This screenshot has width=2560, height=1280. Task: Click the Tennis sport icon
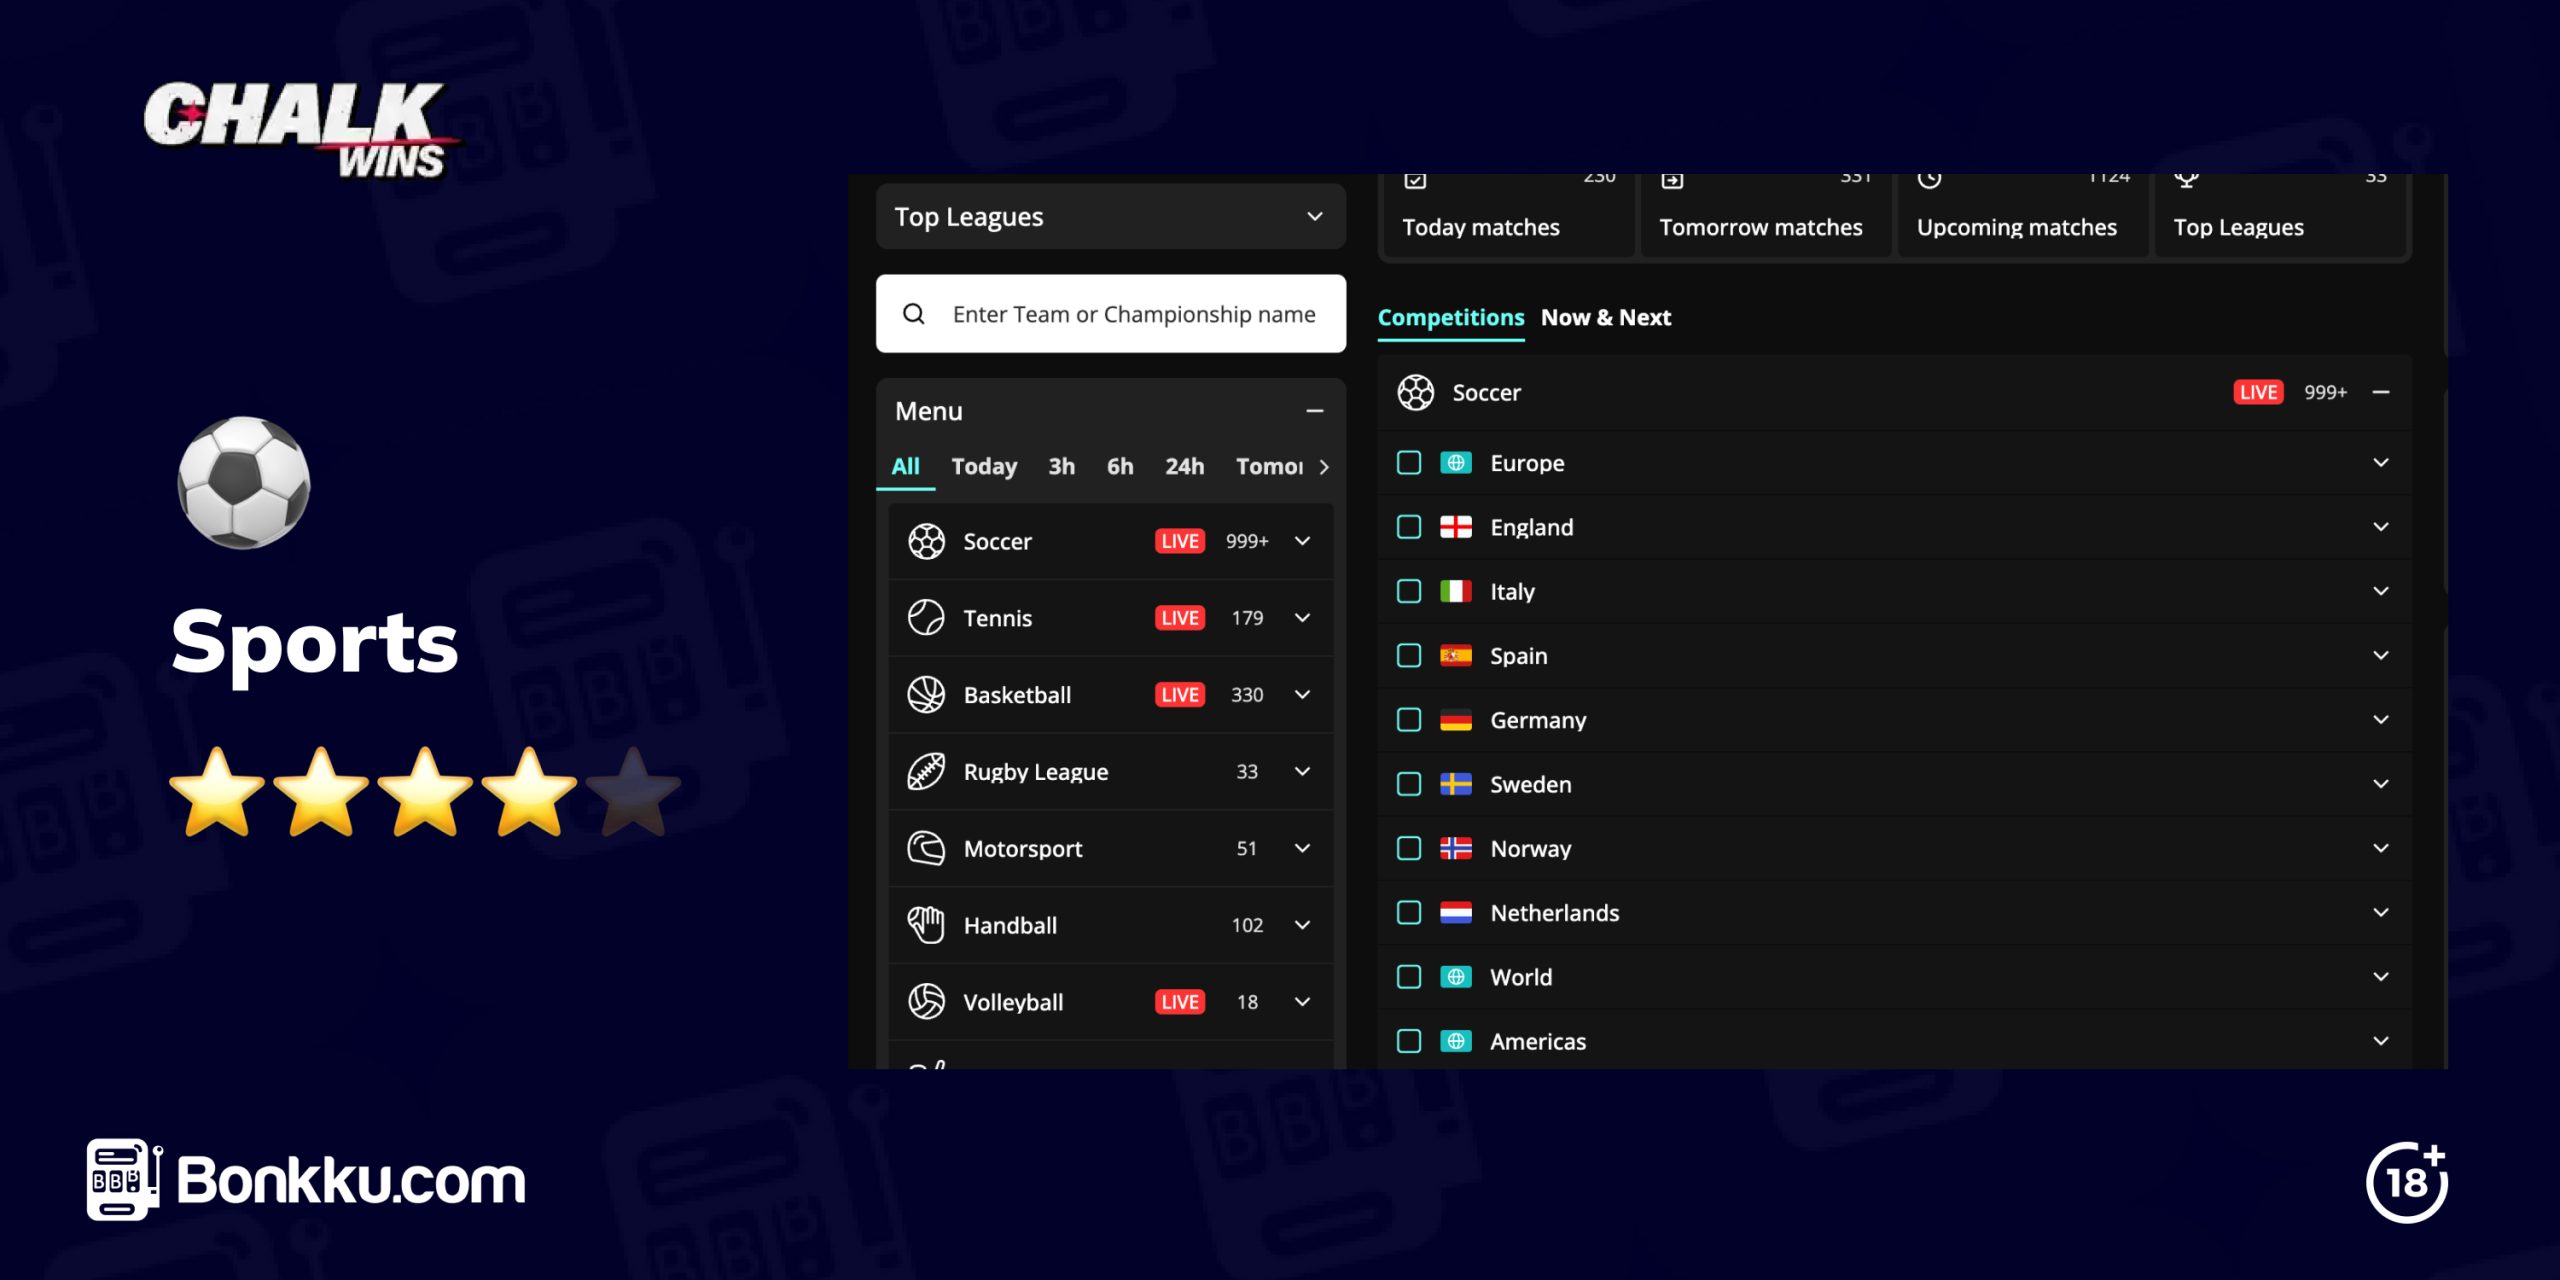924,617
